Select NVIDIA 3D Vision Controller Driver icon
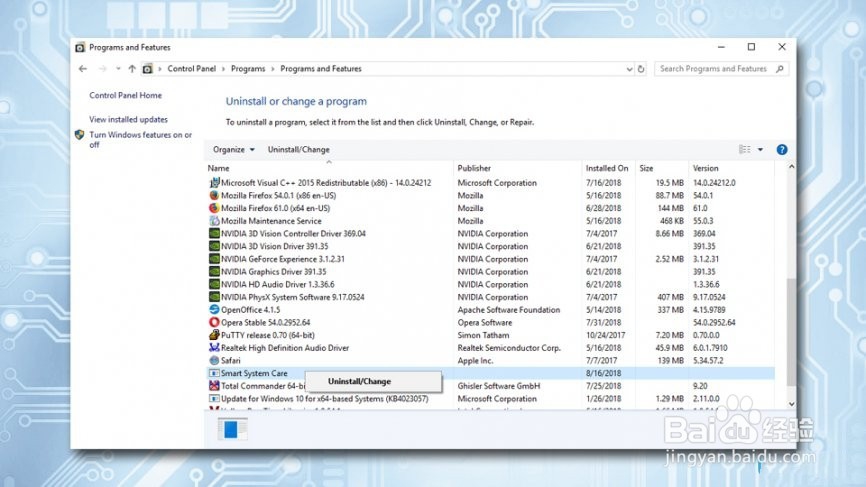Viewport: 866px width, 487px height. click(214, 233)
